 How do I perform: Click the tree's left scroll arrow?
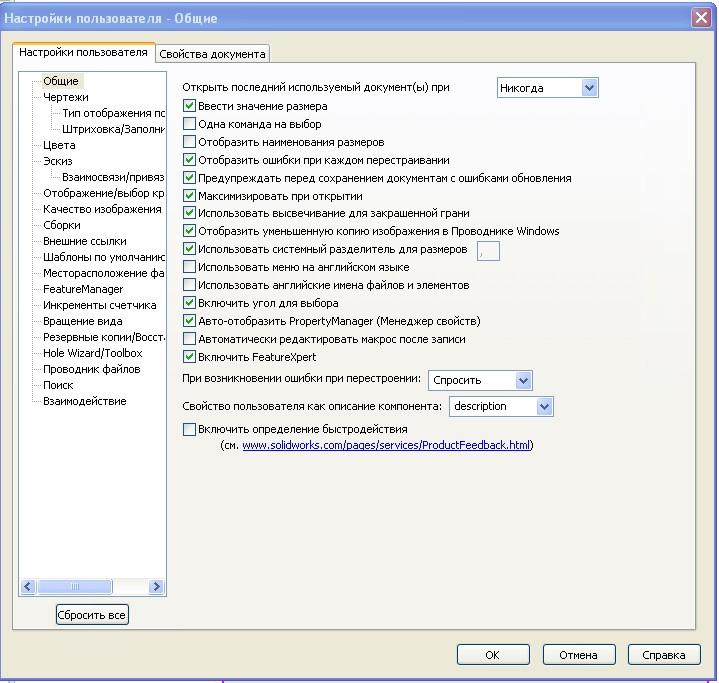(x=28, y=586)
